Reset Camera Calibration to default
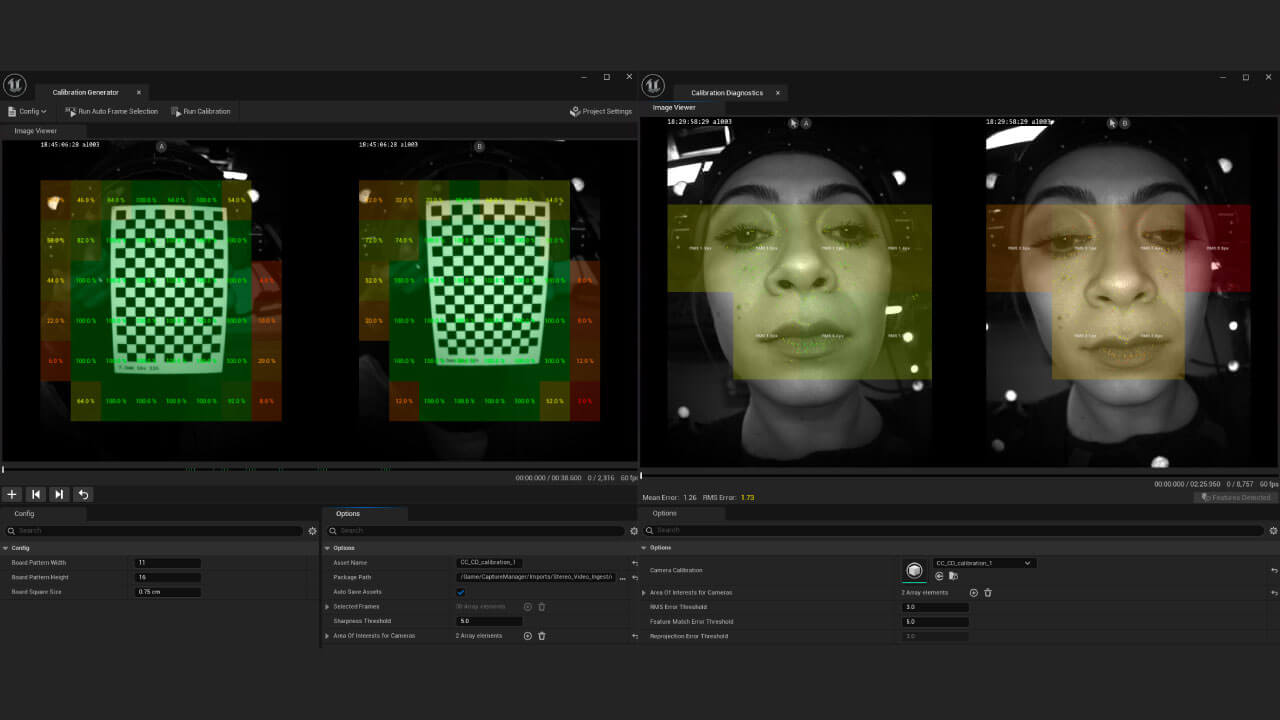The image size is (1280, 720). 1273,570
